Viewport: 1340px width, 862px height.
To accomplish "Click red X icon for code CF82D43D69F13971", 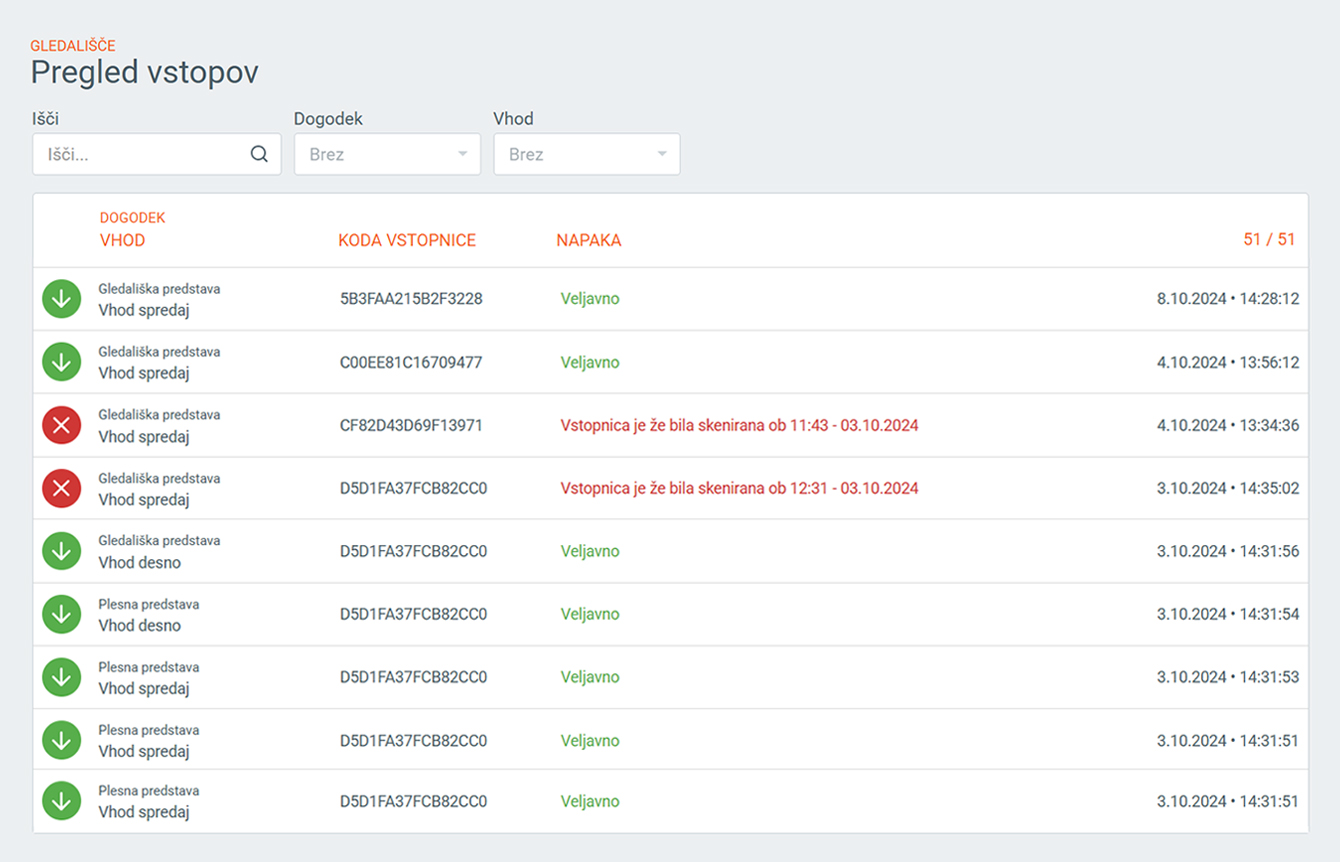I will (x=62, y=425).
